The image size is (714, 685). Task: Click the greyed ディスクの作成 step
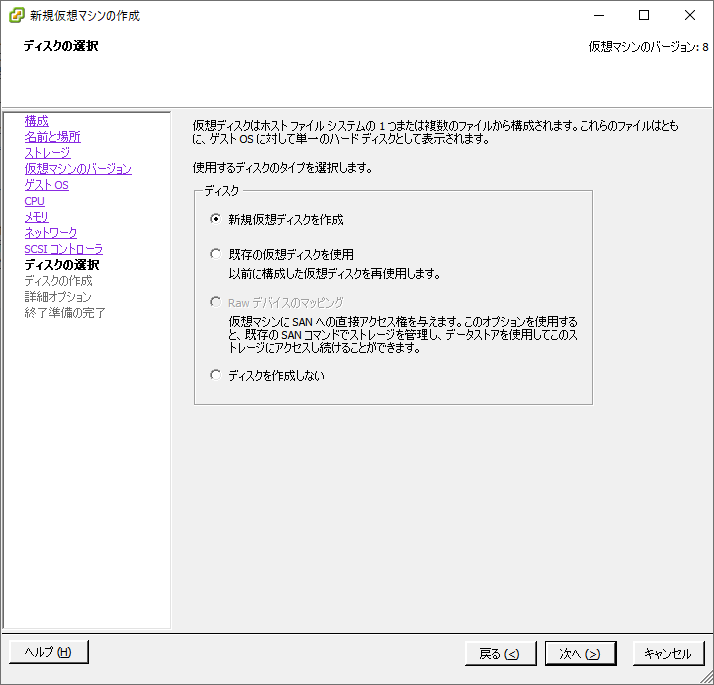(58, 281)
